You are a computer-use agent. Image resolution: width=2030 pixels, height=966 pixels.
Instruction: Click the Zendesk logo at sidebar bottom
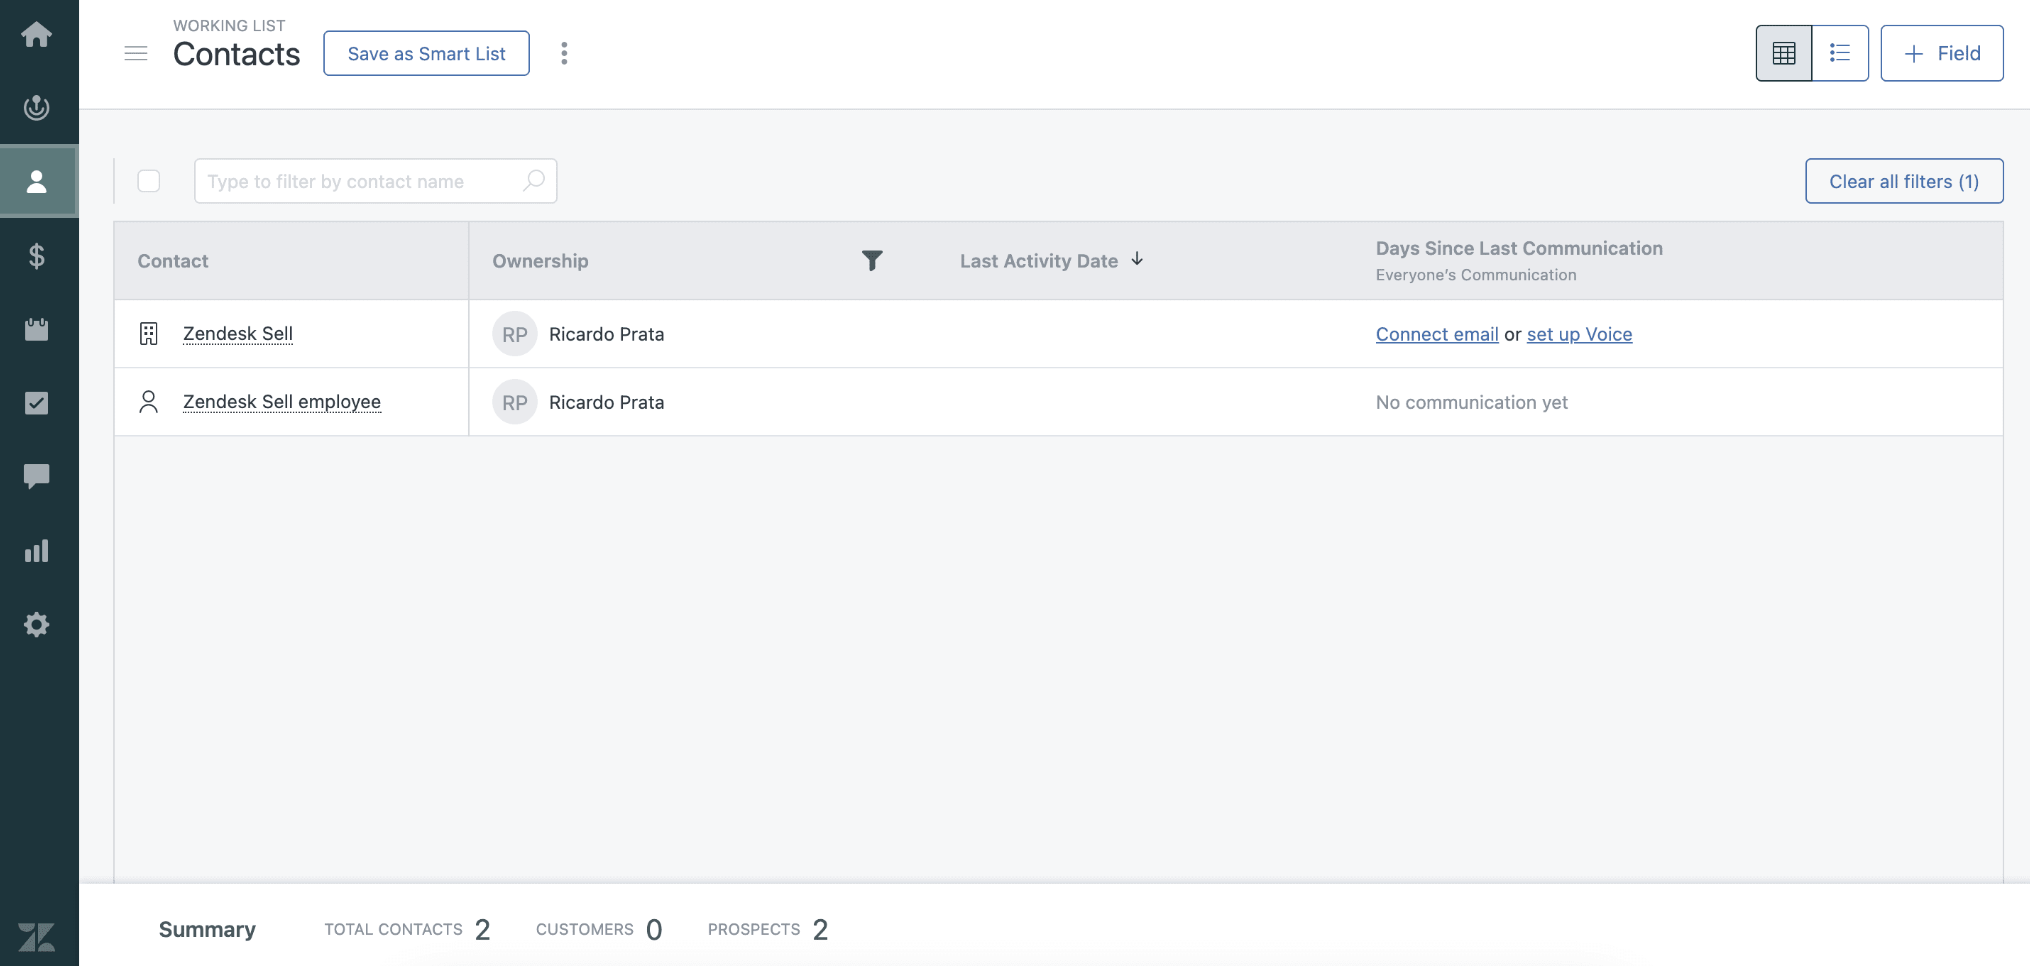click(x=37, y=937)
